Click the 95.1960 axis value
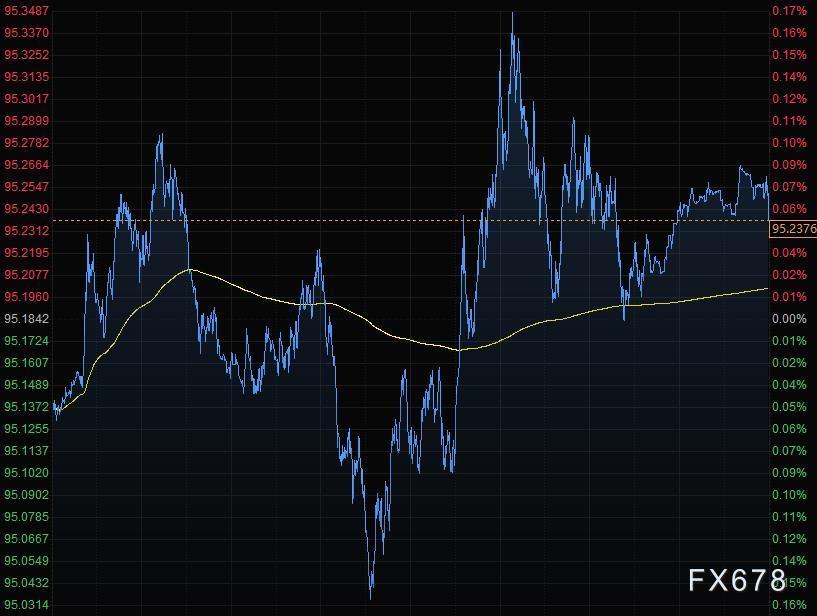 point(27,297)
